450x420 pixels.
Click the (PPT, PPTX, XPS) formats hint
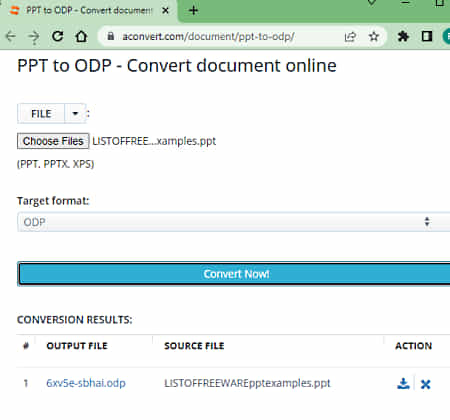click(56, 164)
